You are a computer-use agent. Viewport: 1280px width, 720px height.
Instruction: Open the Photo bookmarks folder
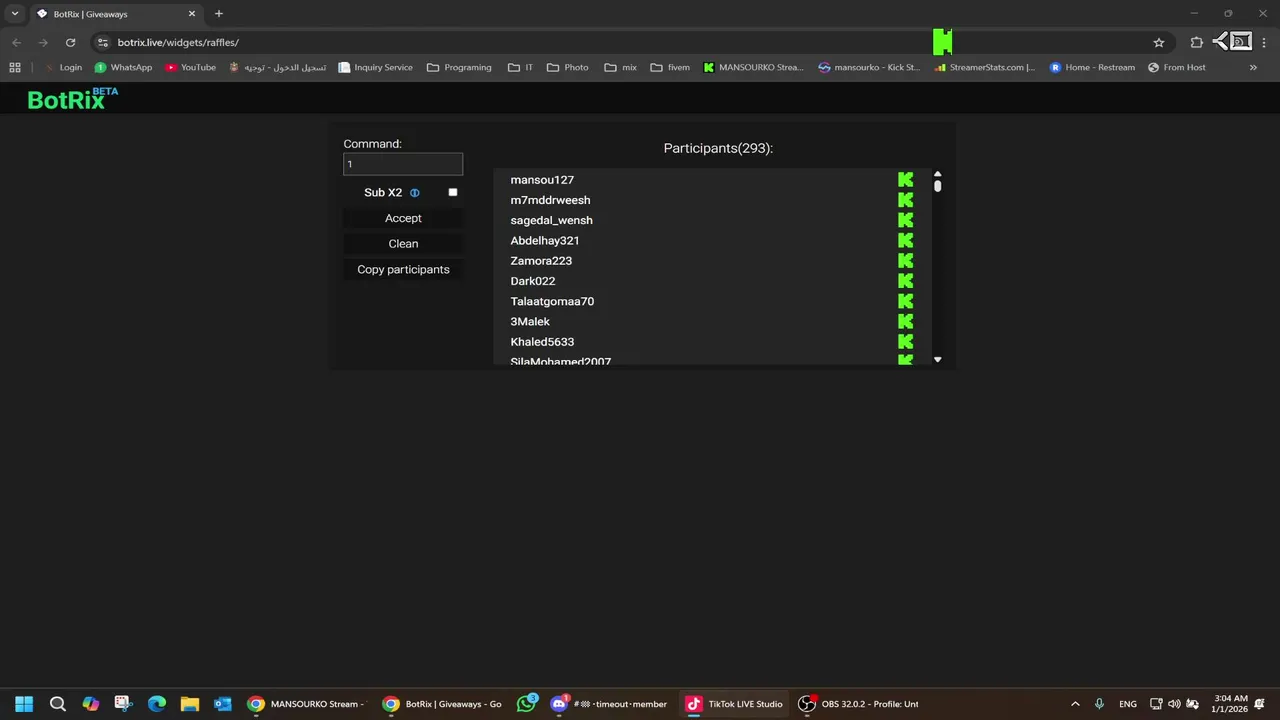click(x=568, y=68)
